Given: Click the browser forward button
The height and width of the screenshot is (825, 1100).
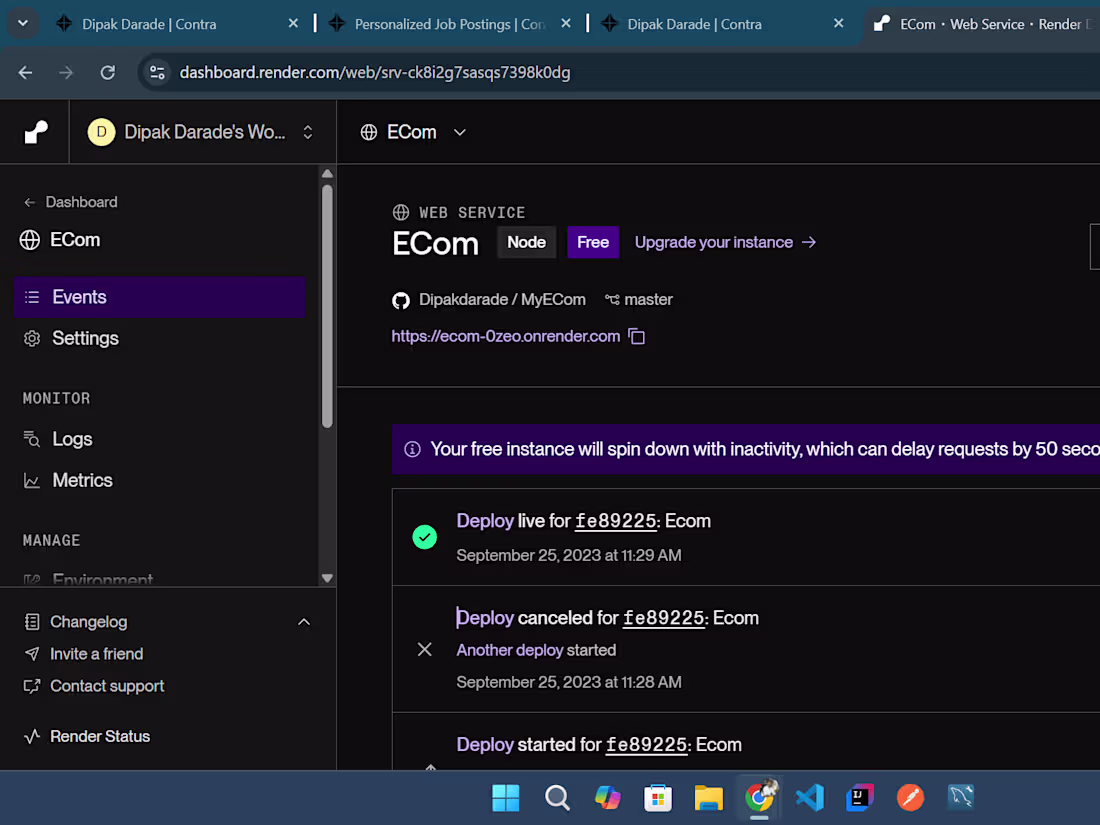Looking at the screenshot, I should click(66, 72).
